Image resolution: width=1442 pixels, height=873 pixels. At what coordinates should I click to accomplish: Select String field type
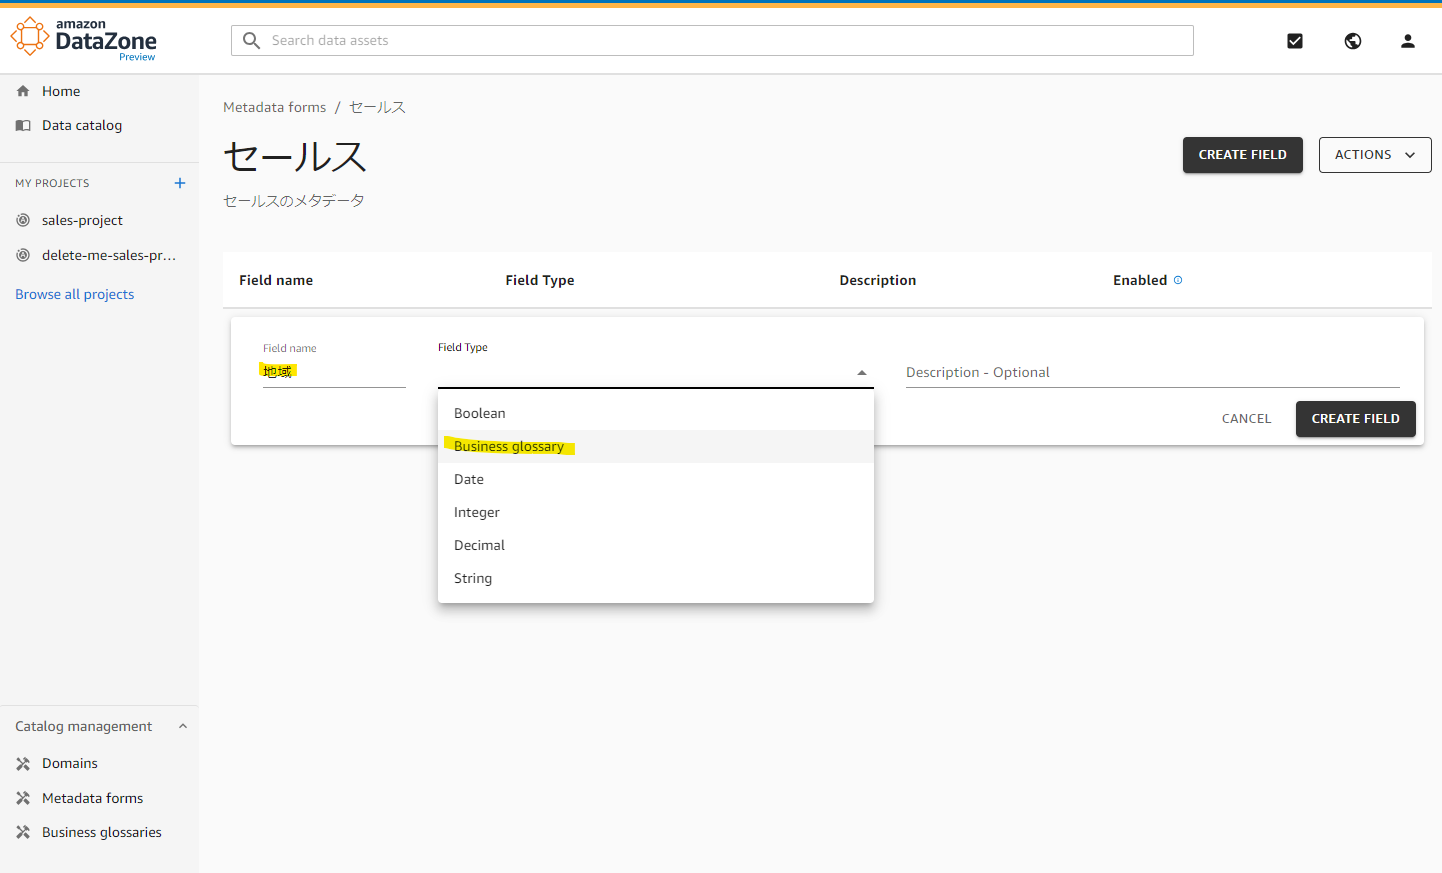tap(656, 578)
